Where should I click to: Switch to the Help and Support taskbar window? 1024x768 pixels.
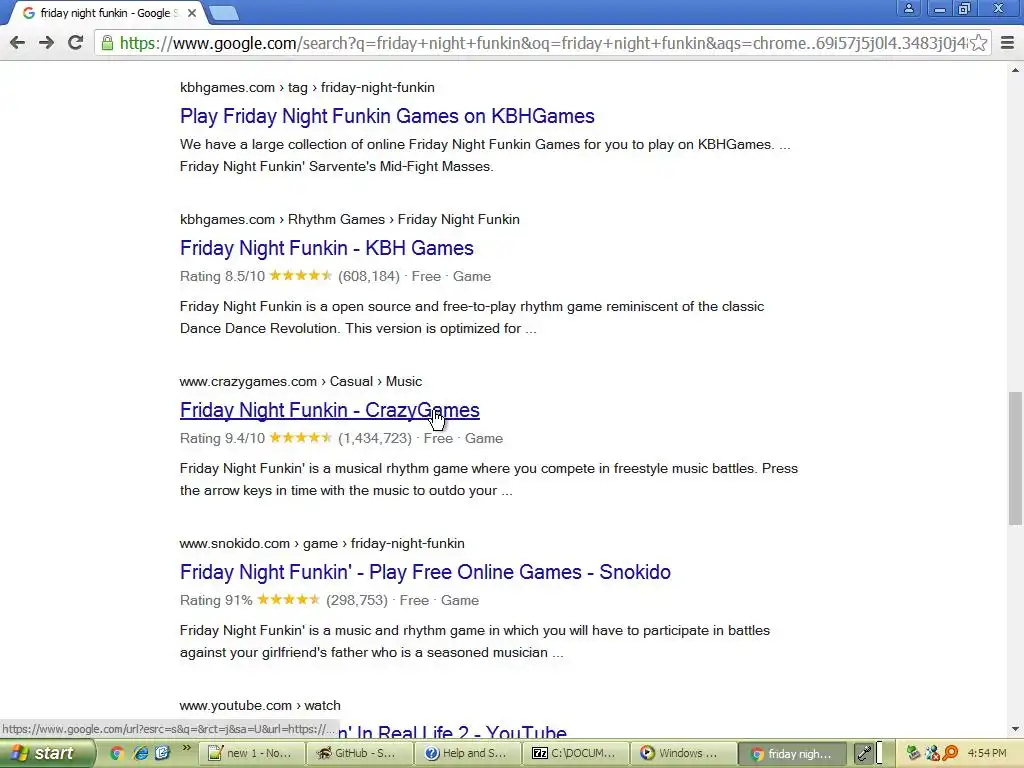pos(468,753)
